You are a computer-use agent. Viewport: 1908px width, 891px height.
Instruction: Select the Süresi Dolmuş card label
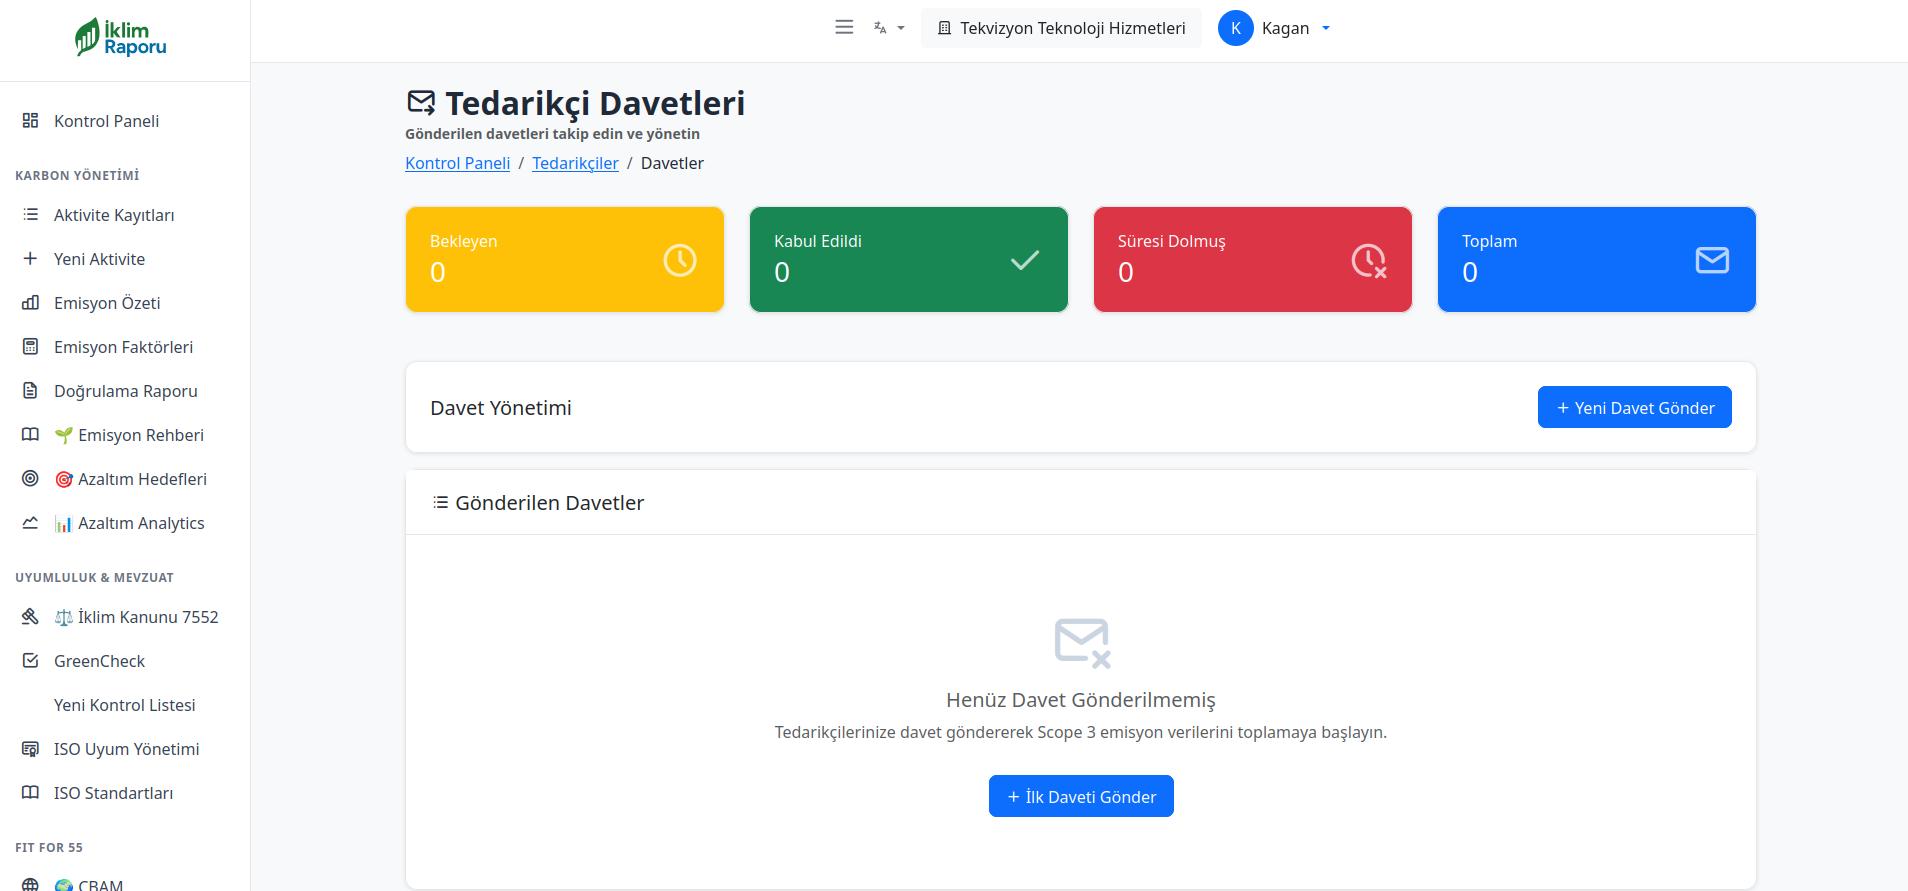tap(1171, 241)
